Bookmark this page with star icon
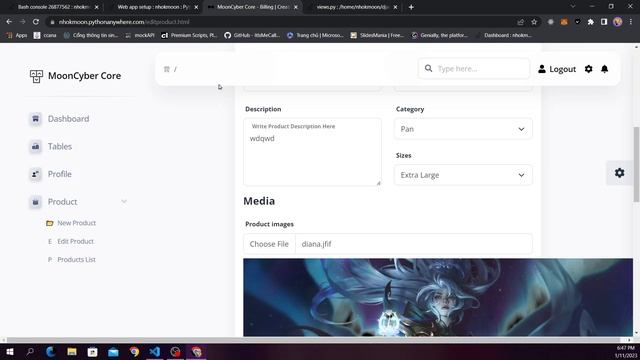The image size is (640, 360). [534, 22]
